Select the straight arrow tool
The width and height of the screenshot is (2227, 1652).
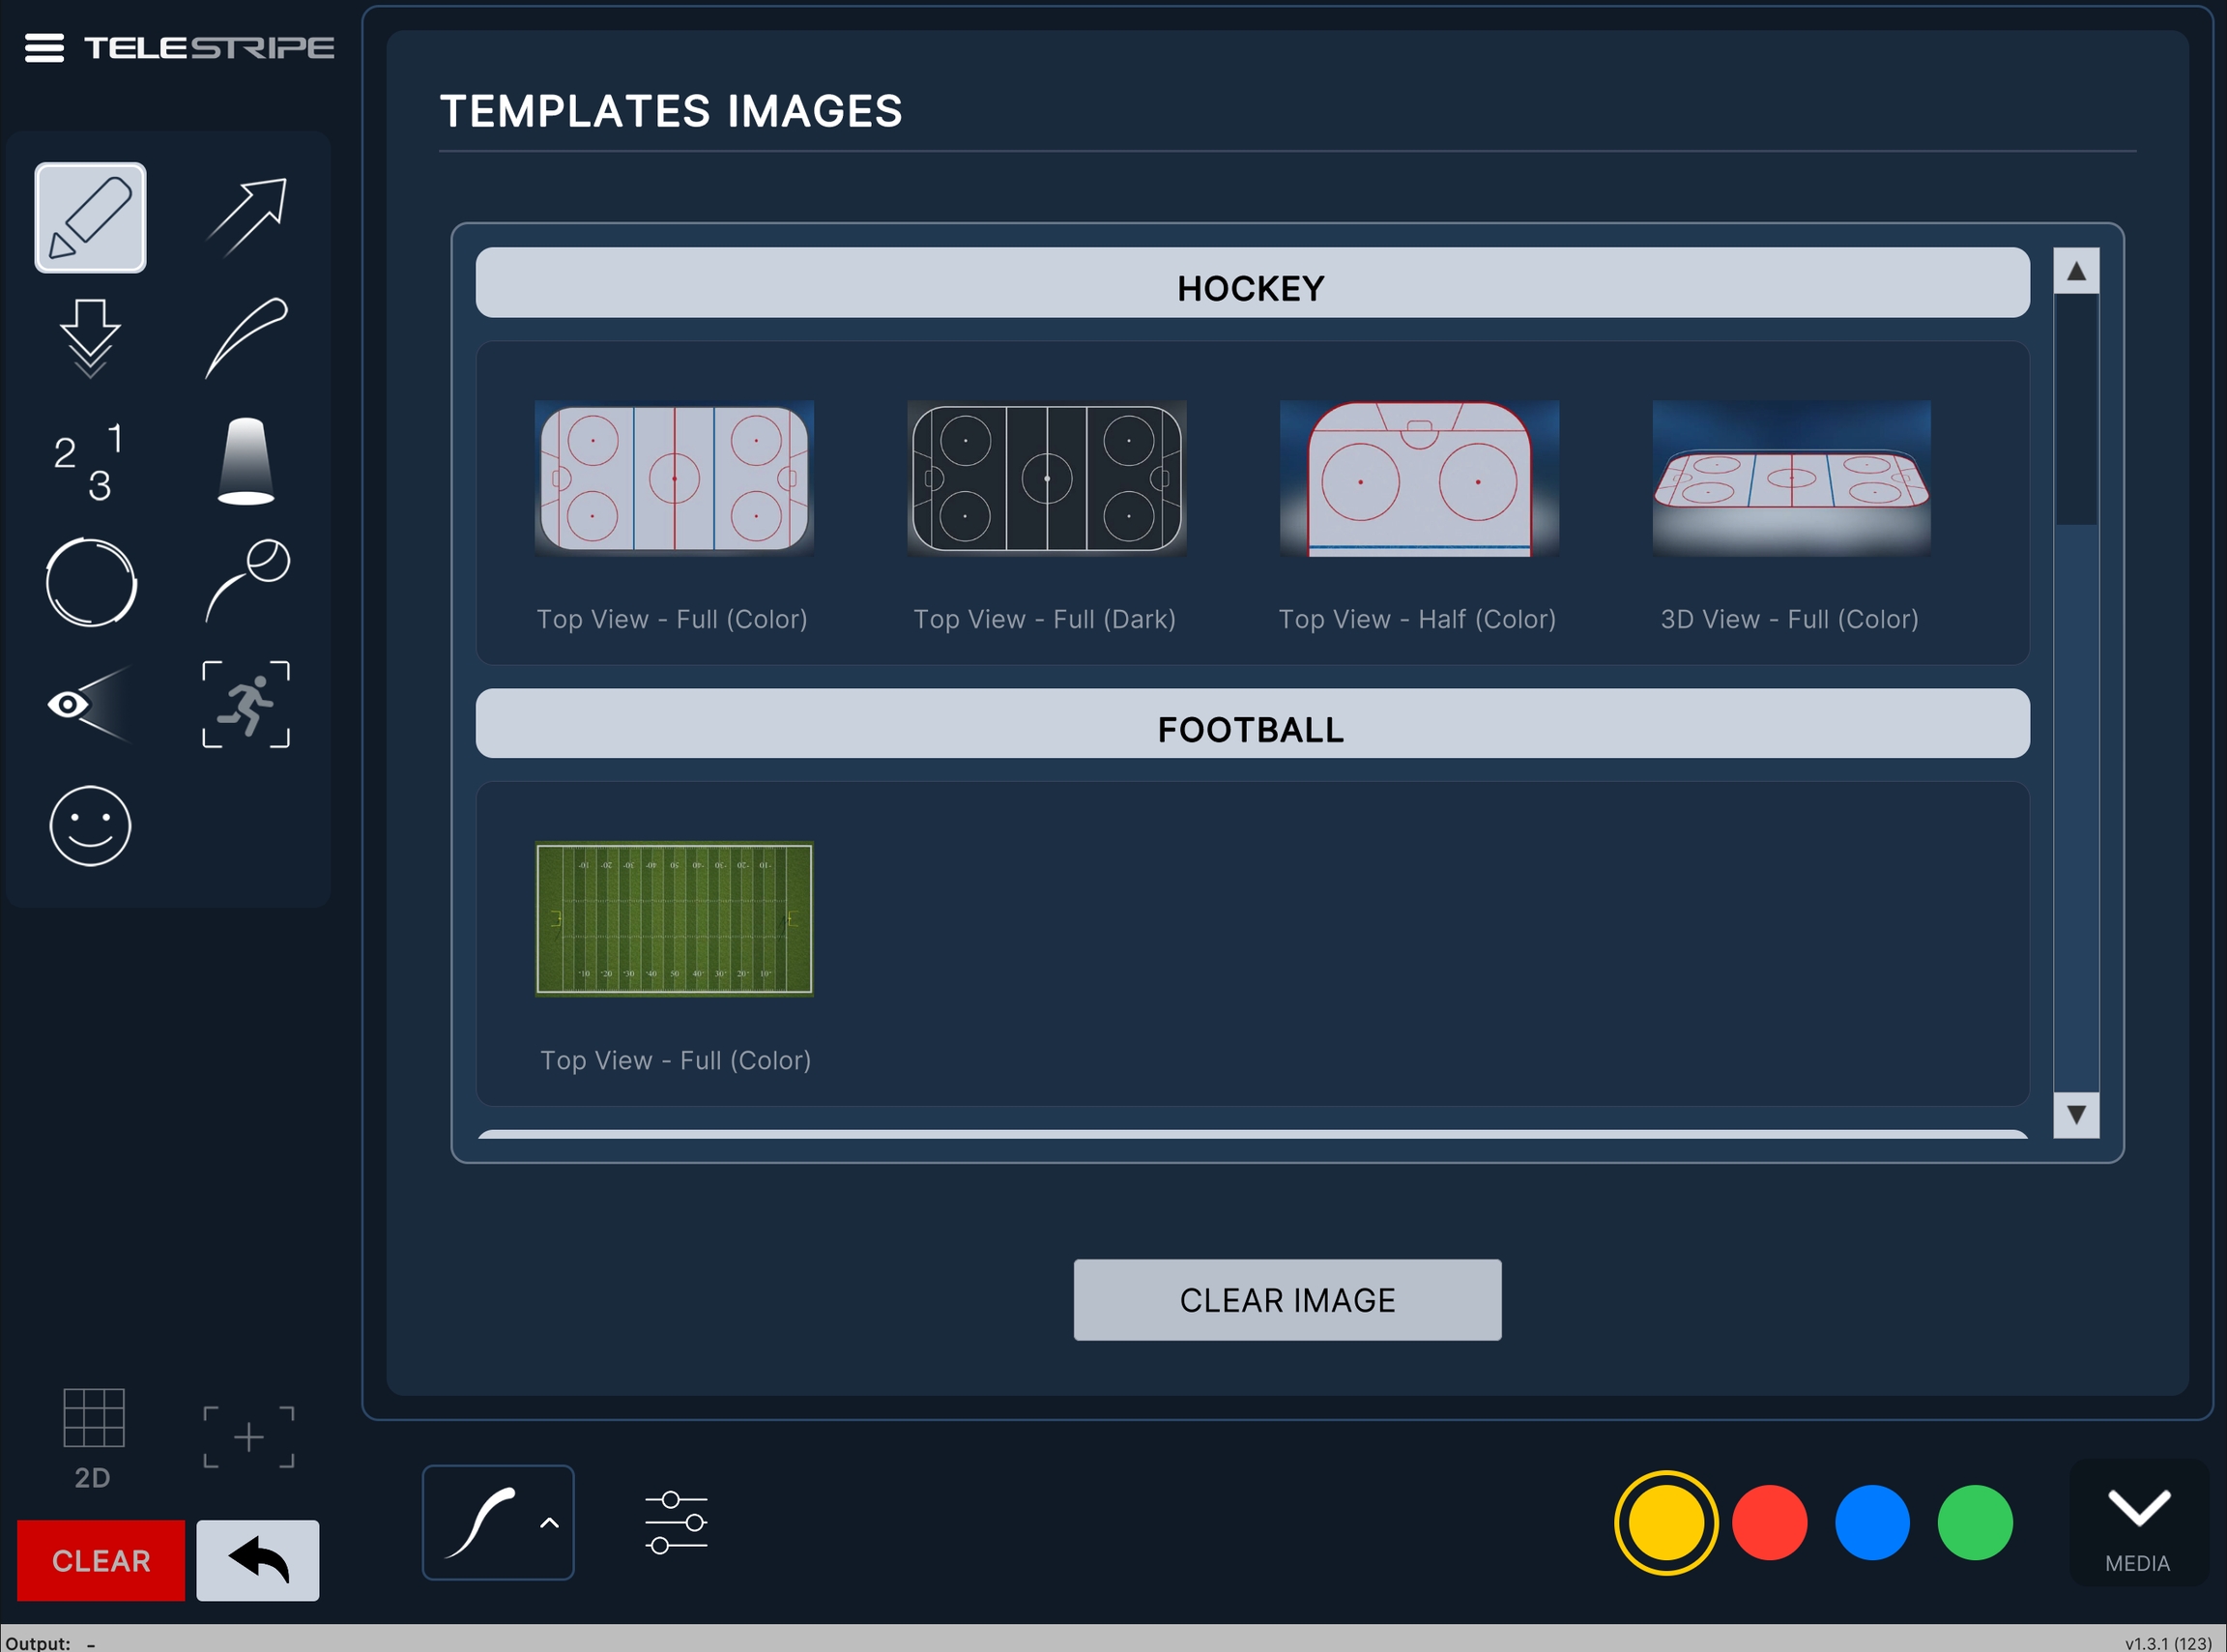(x=247, y=217)
